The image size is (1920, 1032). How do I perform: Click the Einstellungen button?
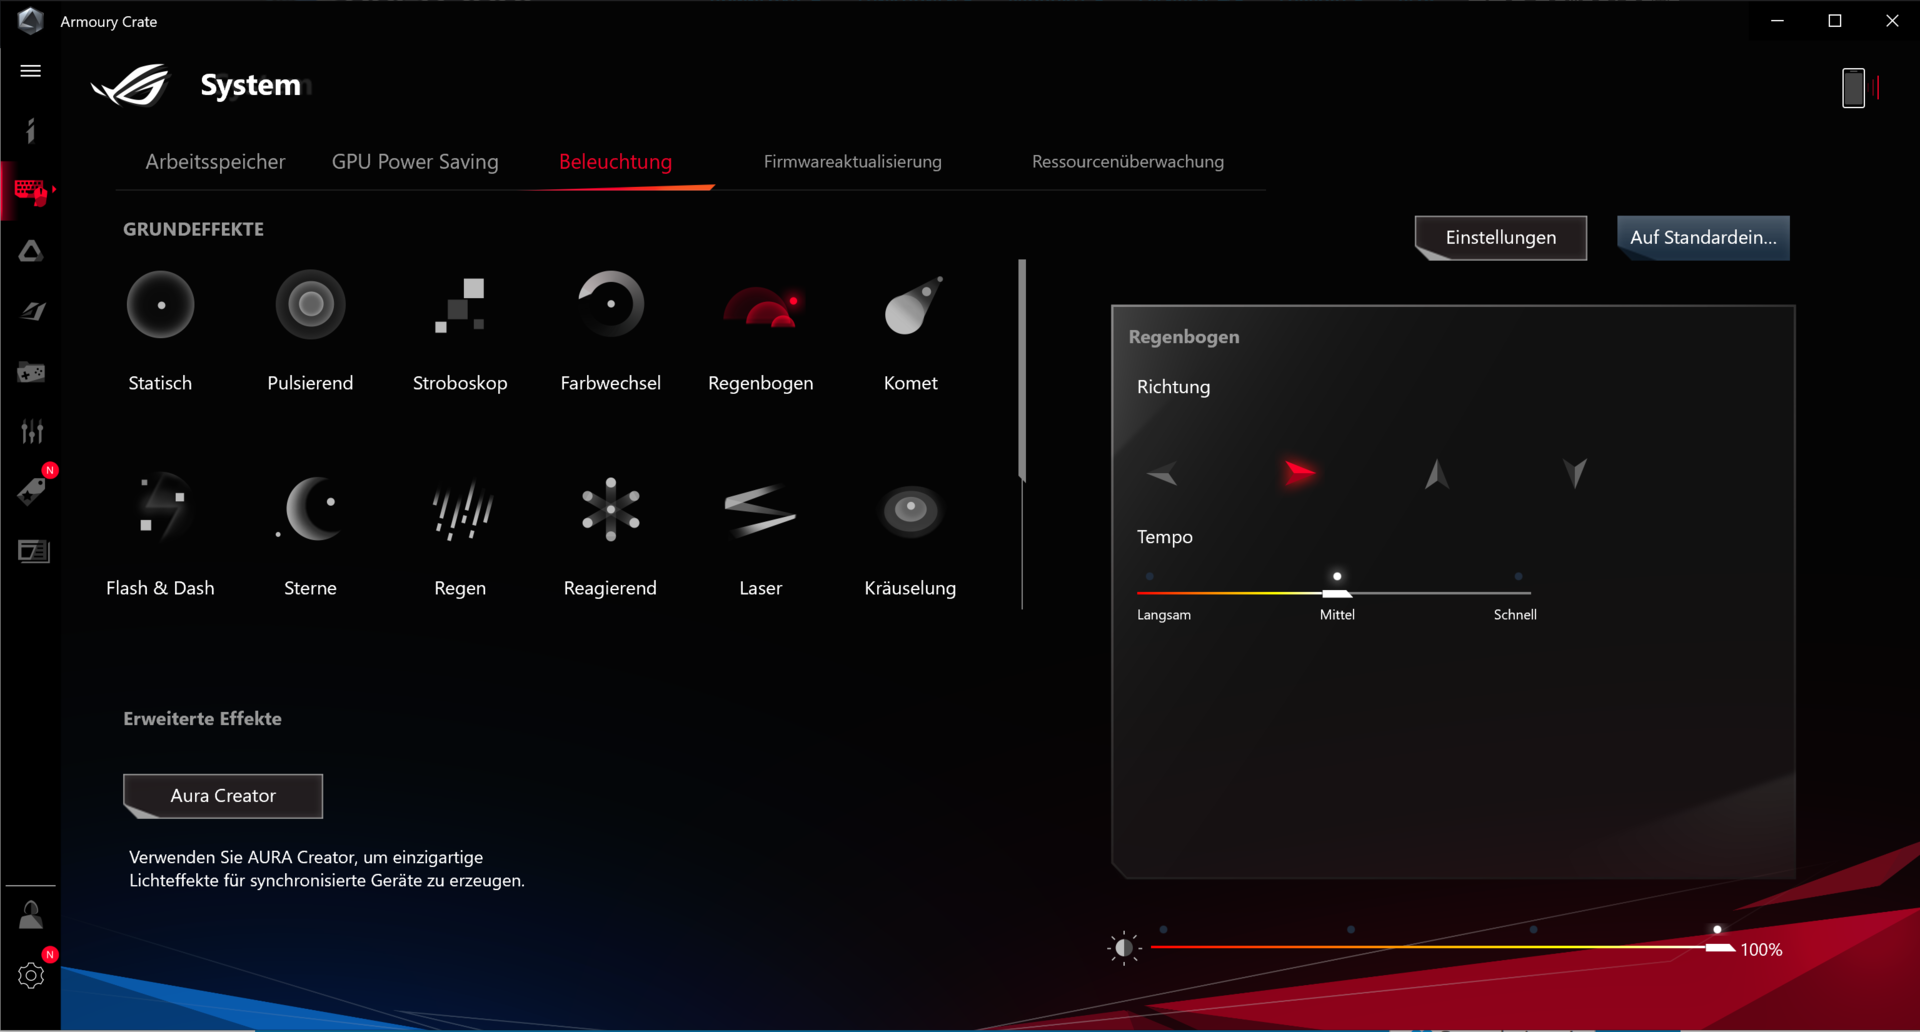click(1501, 238)
